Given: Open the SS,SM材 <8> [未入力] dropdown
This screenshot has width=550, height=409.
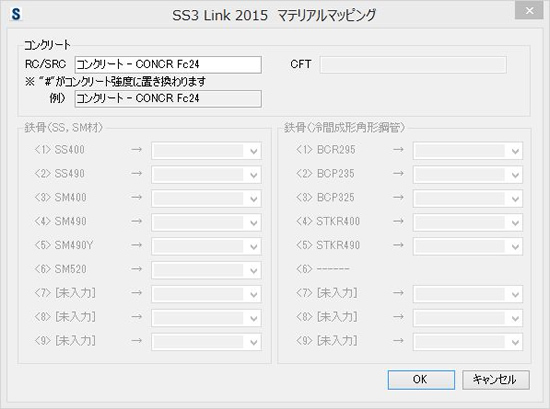Looking at the screenshot, I should pyautogui.click(x=206, y=318).
